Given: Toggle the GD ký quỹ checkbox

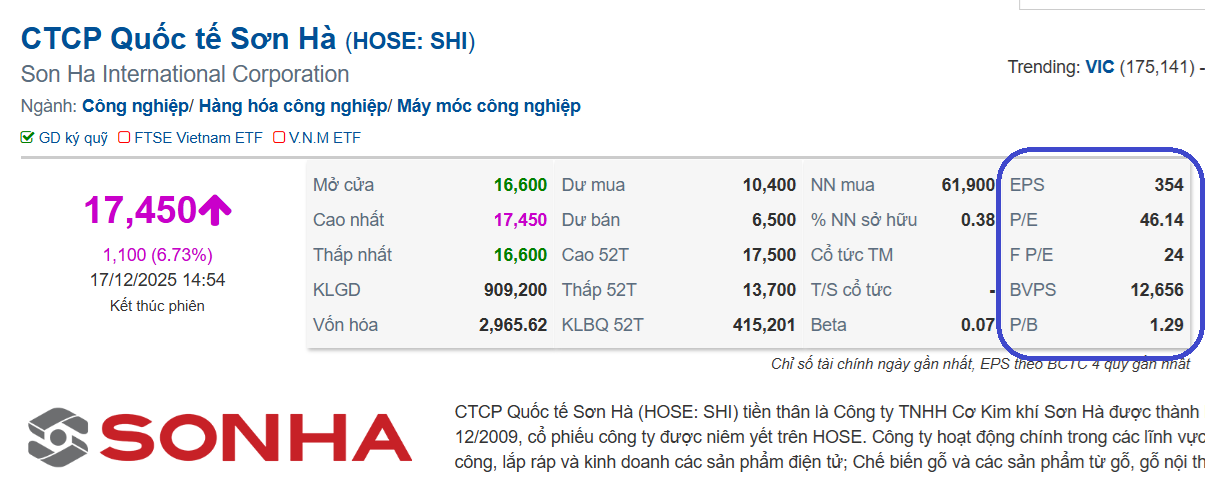Looking at the screenshot, I should click(x=28, y=138).
